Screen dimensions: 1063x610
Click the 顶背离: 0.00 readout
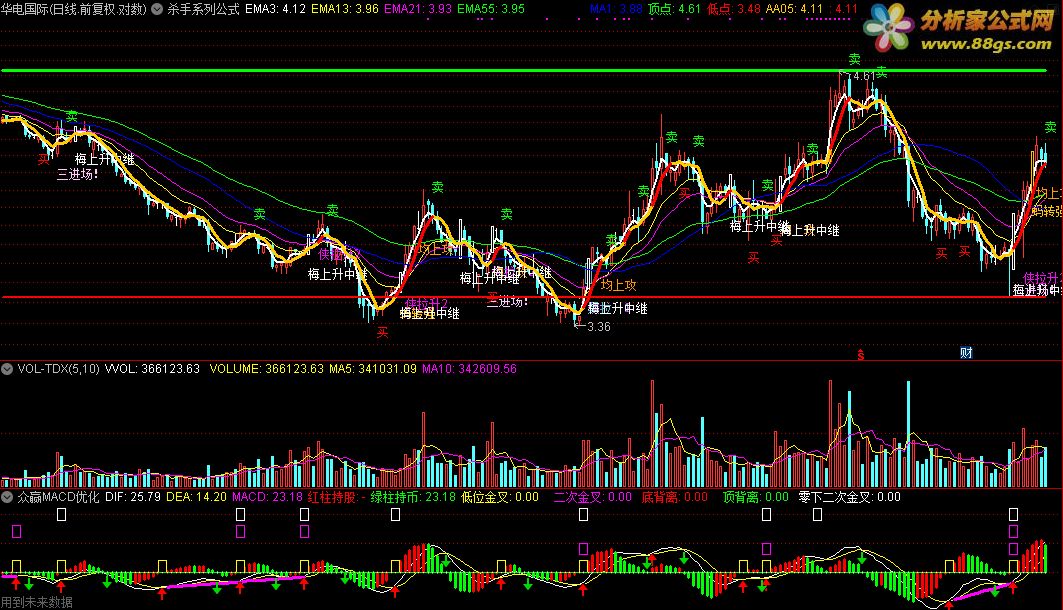pos(755,497)
